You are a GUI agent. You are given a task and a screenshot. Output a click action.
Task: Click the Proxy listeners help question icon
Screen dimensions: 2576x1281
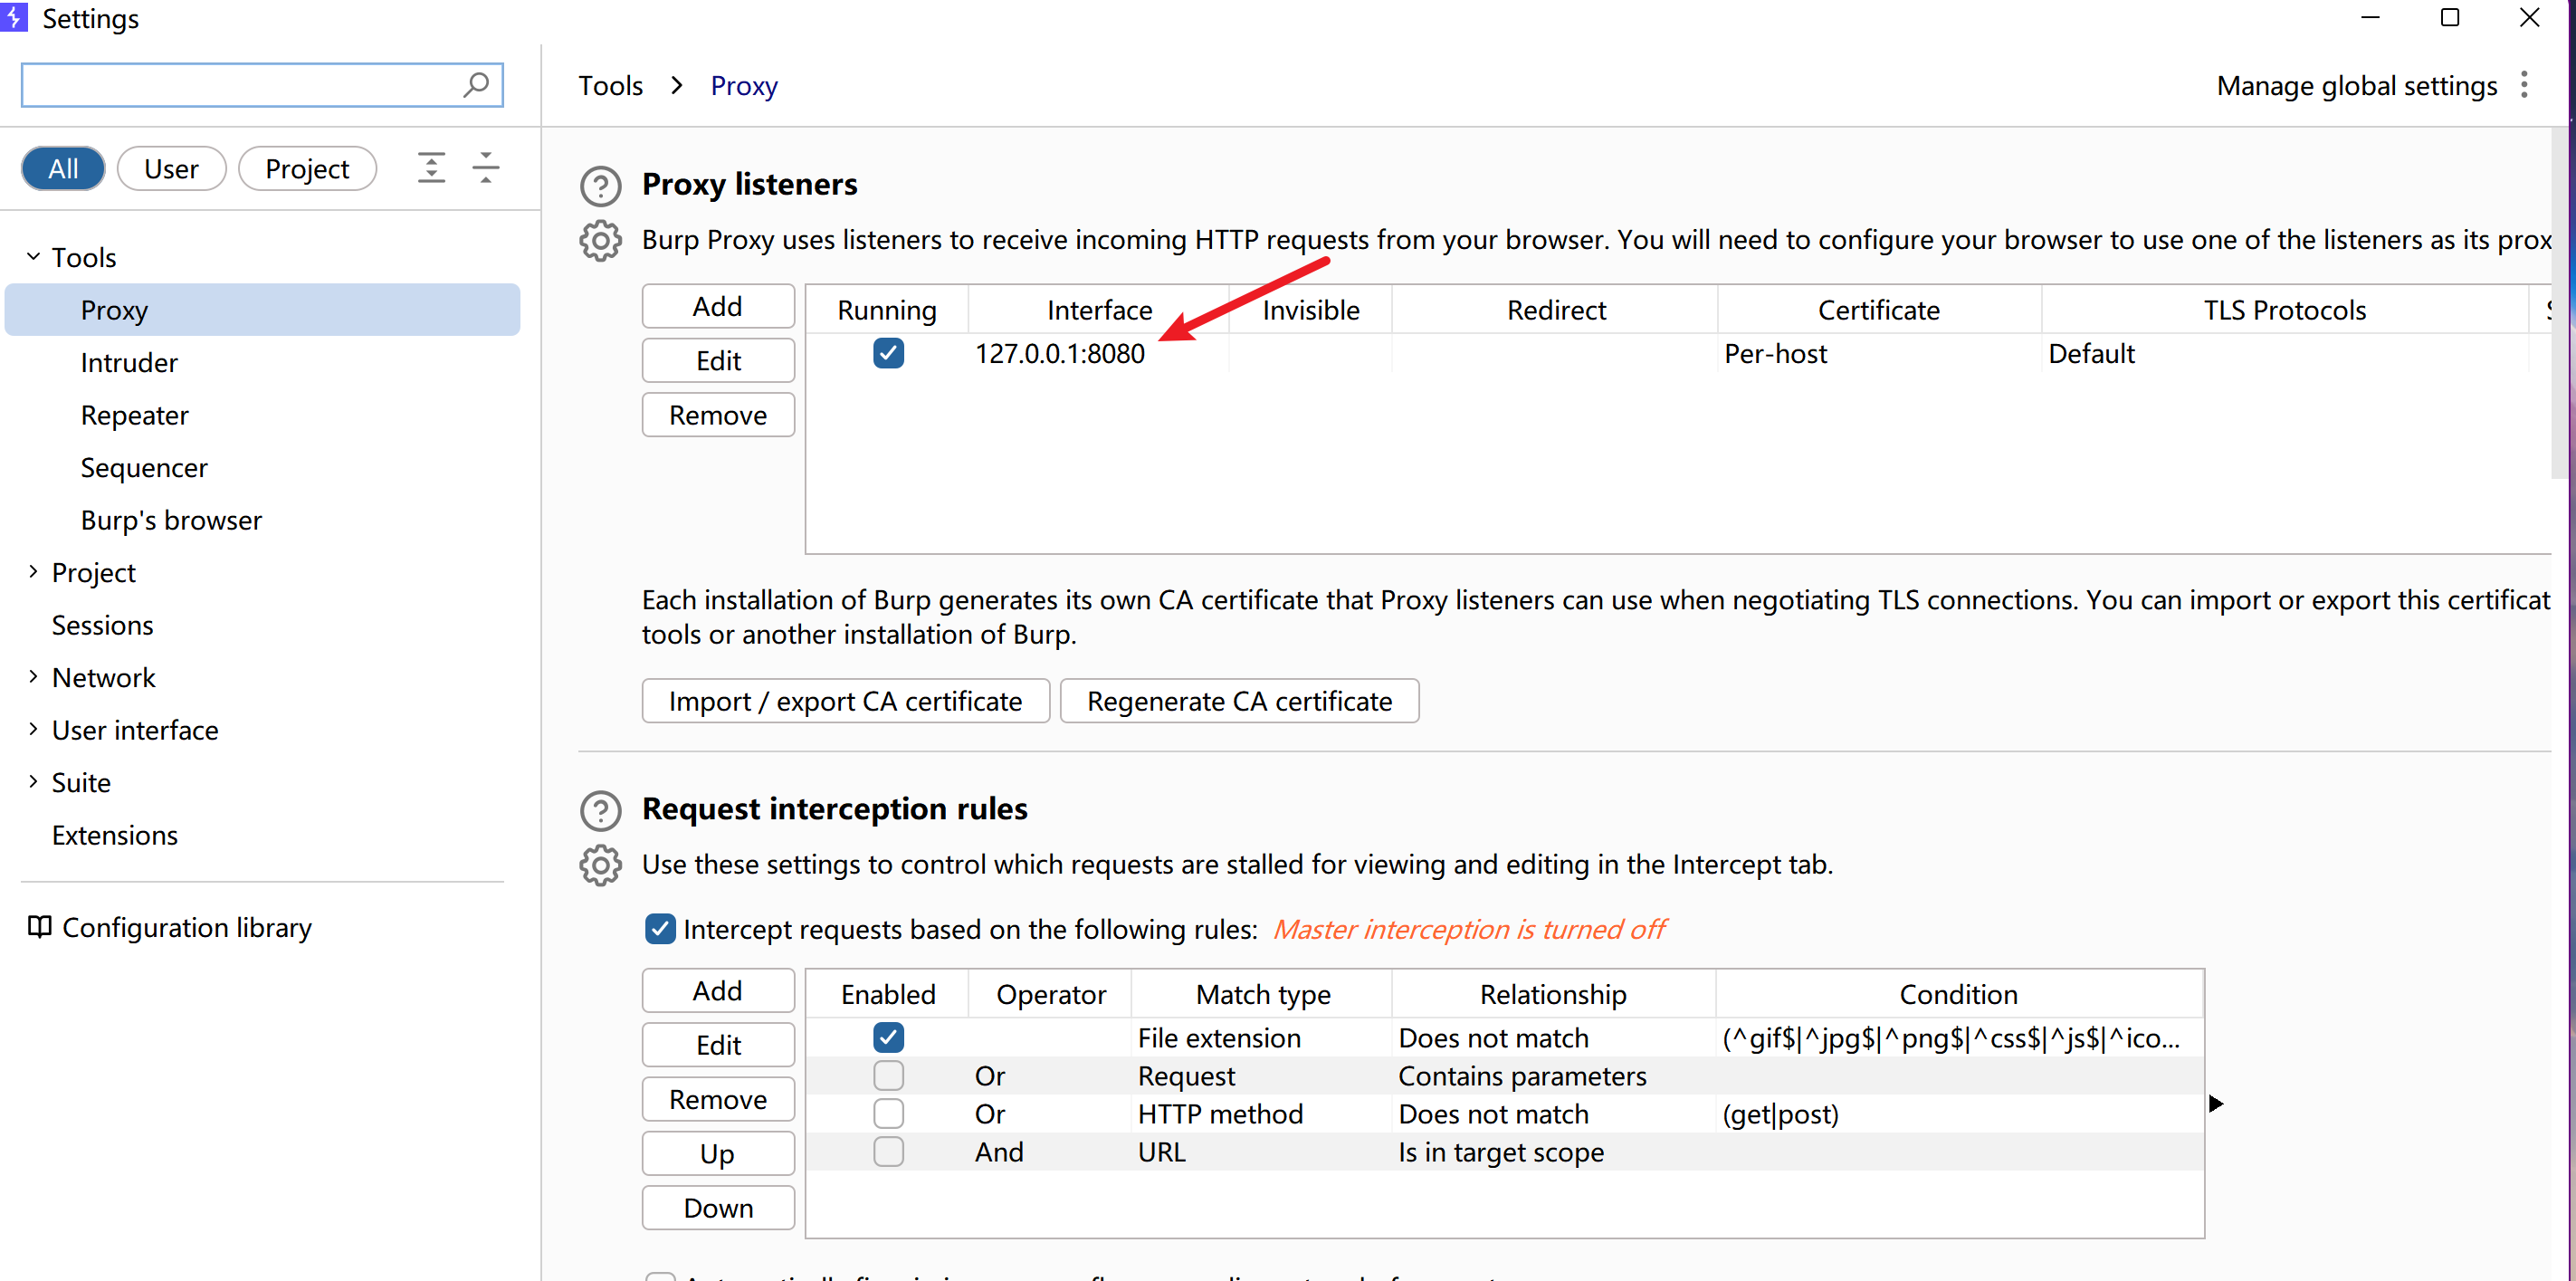coord(600,186)
